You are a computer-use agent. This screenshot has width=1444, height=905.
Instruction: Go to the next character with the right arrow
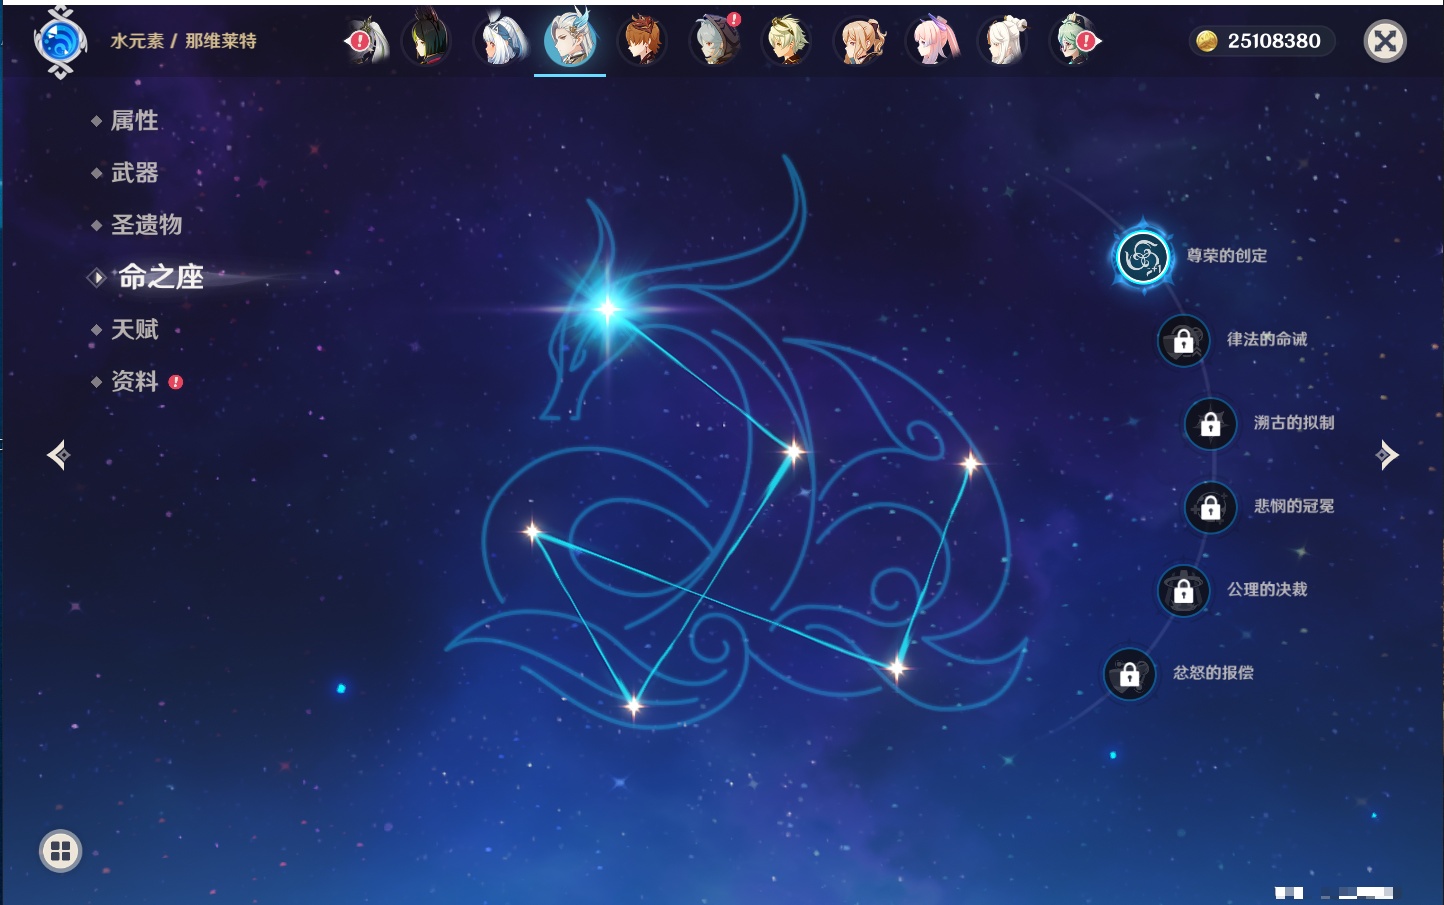1386,455
